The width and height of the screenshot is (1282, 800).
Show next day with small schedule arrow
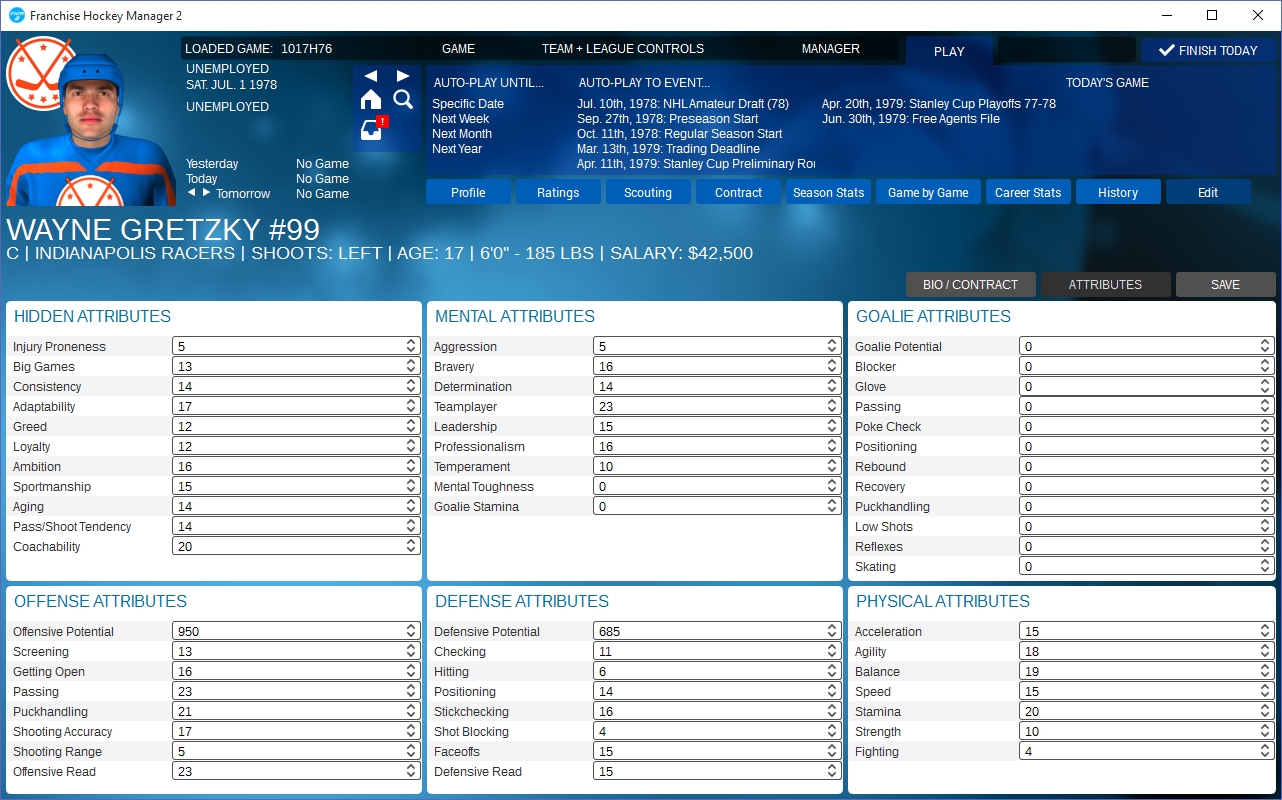point(207,192)
